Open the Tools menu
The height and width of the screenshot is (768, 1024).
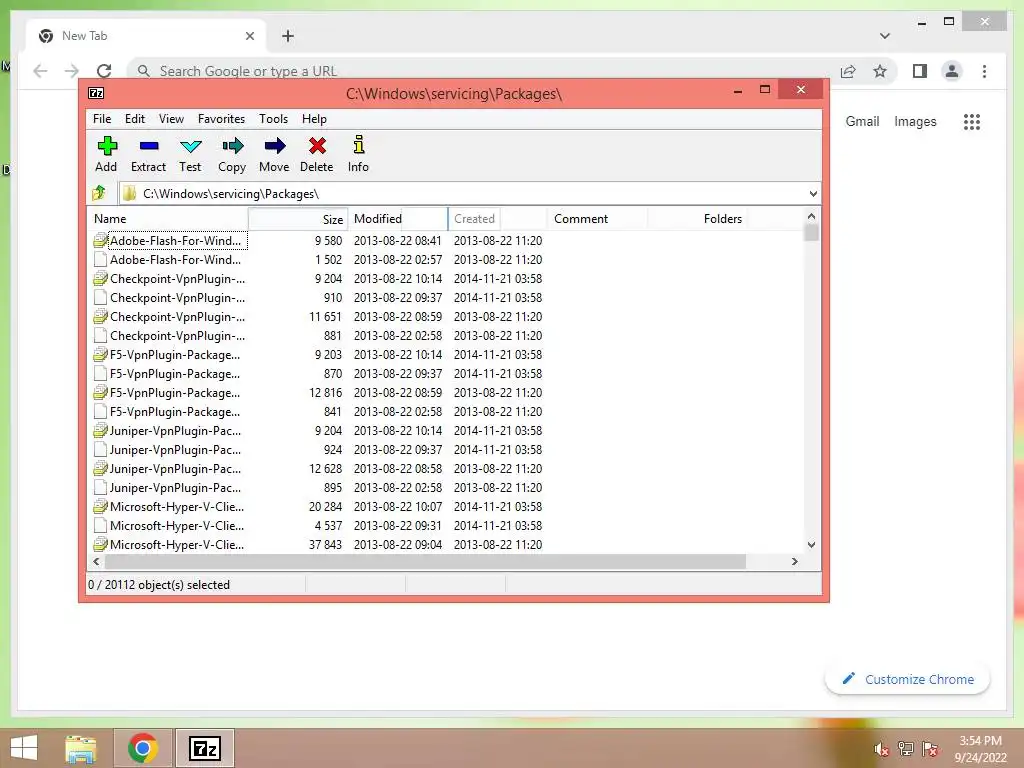pyautogui.click(x=273, y=119)
